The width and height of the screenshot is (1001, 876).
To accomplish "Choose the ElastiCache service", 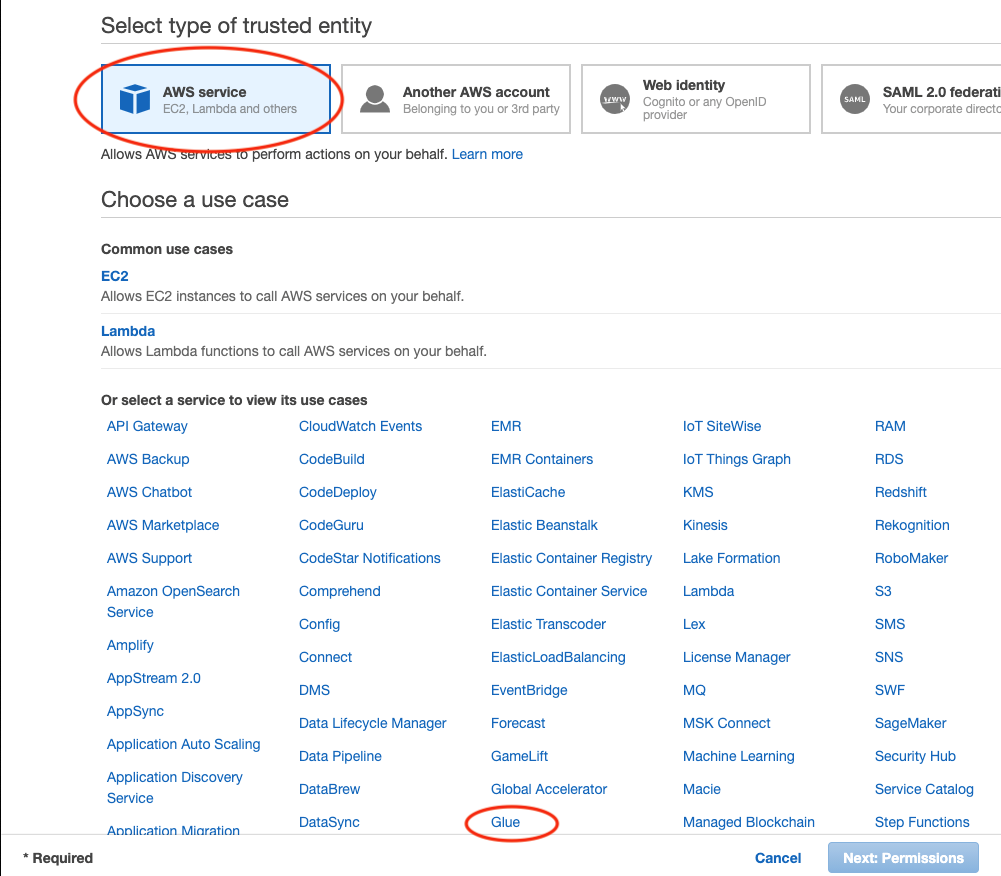I will (528, 492).
